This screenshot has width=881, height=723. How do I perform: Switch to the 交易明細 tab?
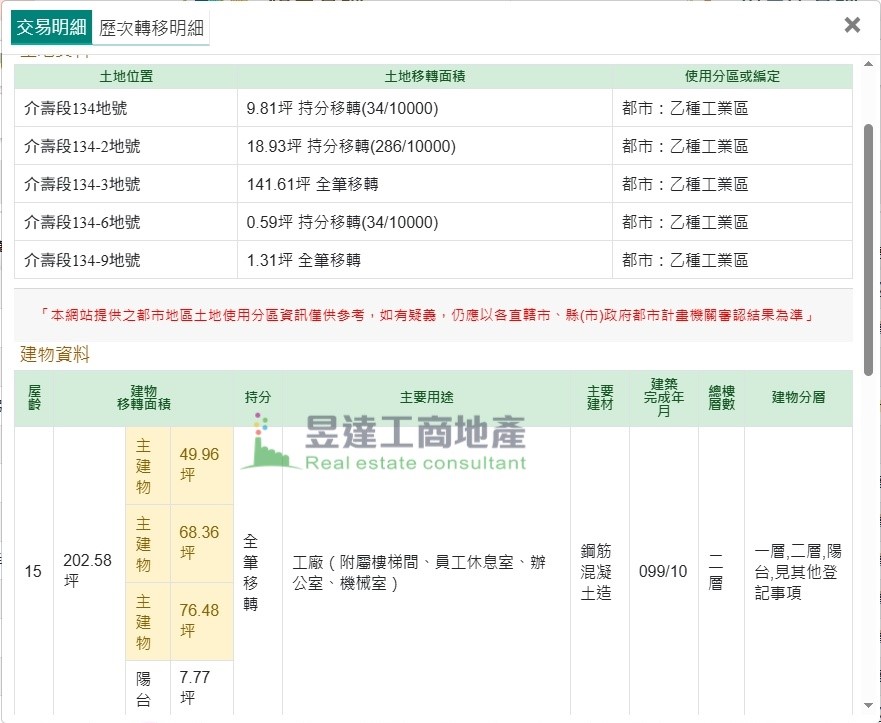[x=51, y=27]
